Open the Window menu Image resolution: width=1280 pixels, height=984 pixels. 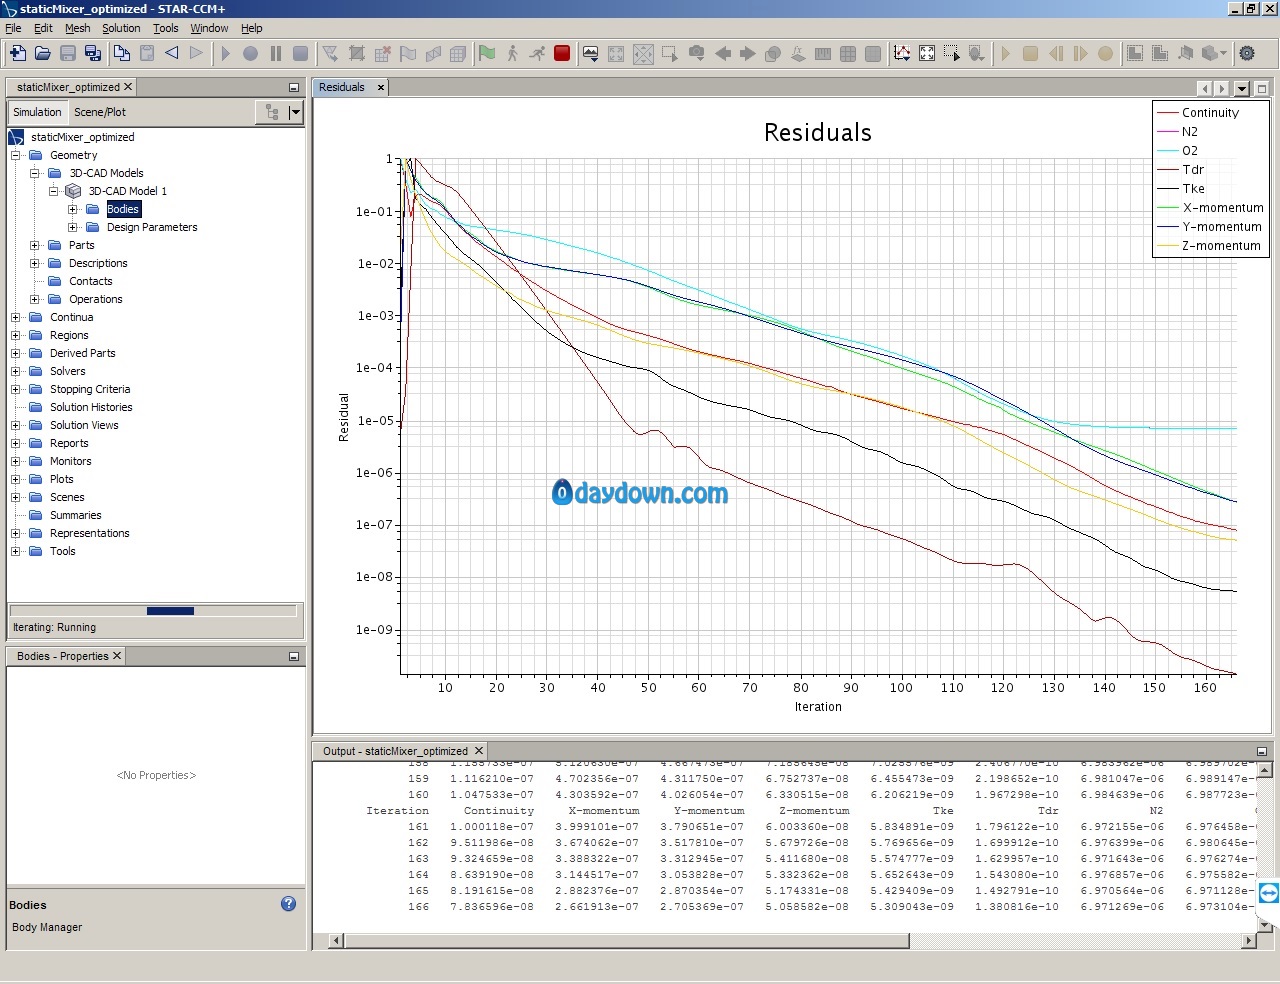(x=209, y=28)
